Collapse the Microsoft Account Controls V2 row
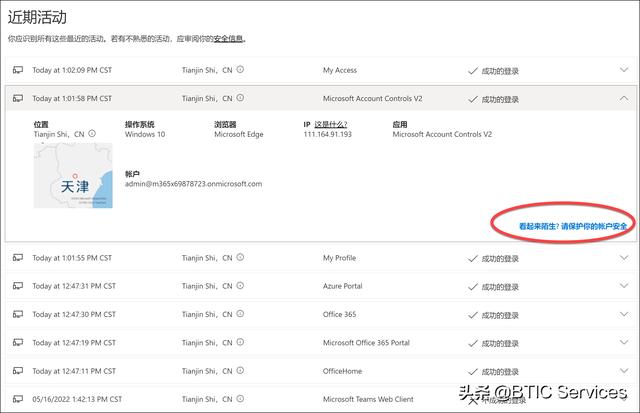The image size is (640, 413). (x=624, y=98)
